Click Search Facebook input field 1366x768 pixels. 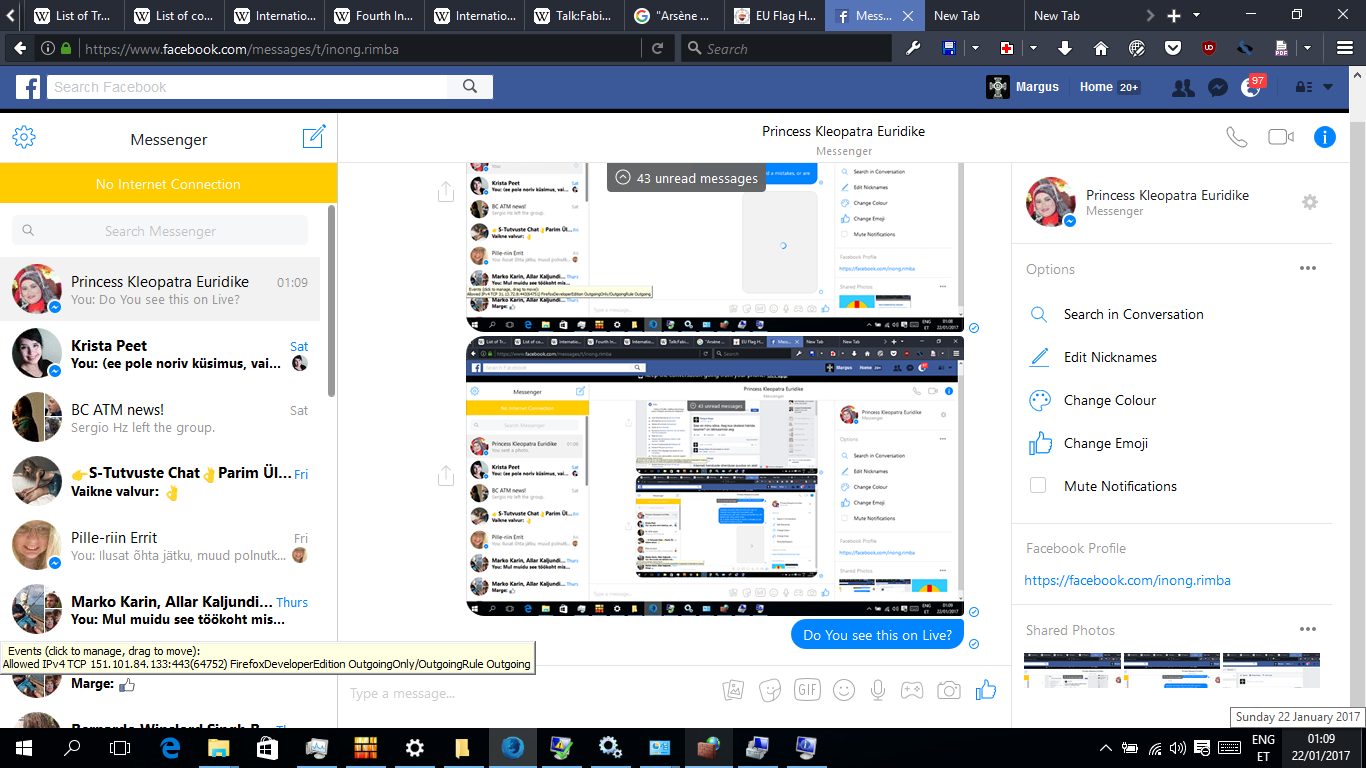click(247, 87)
